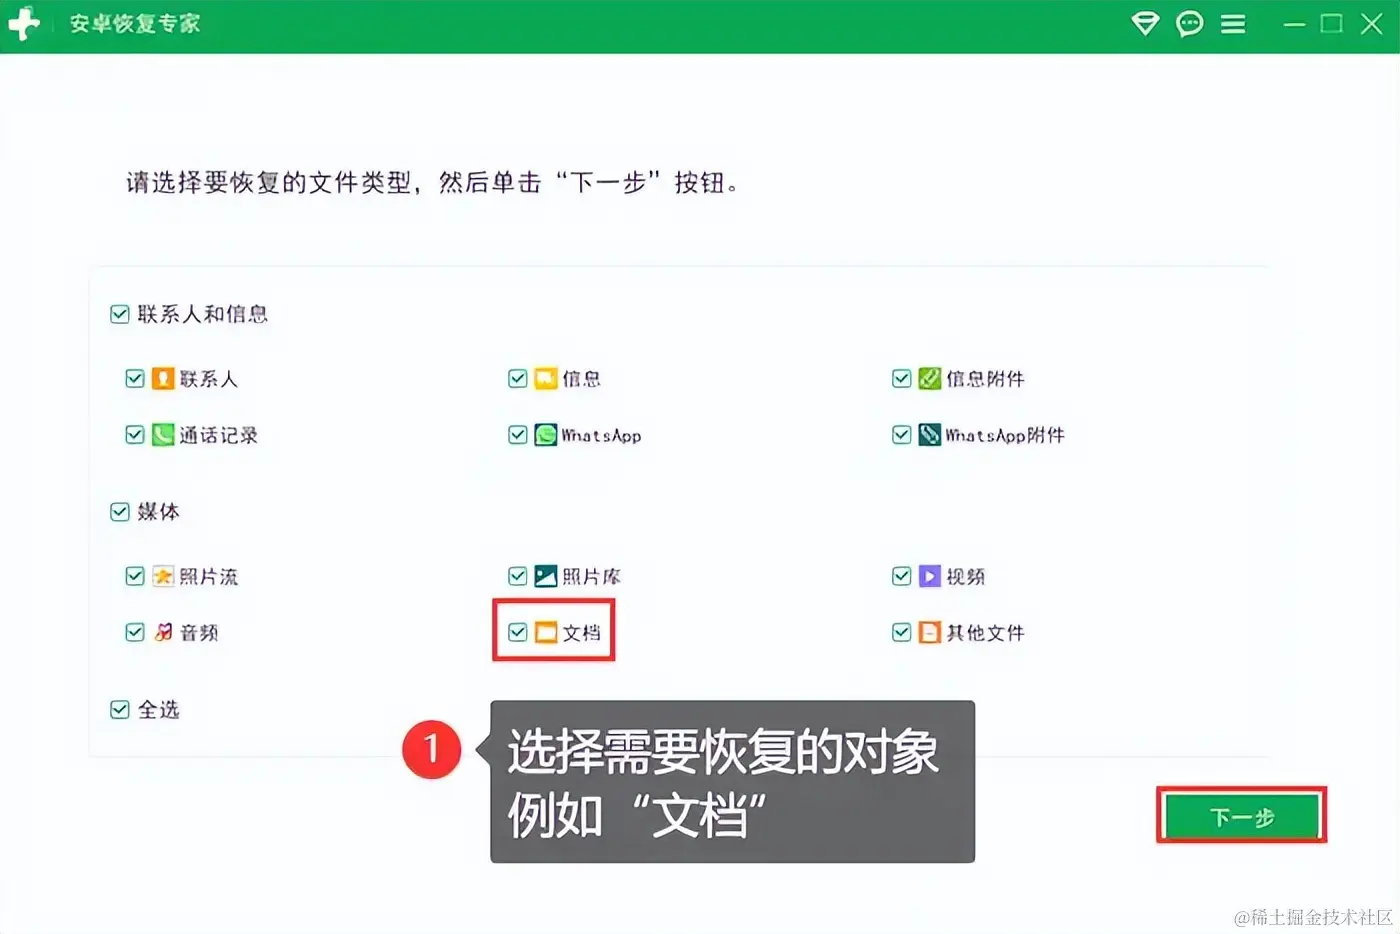Viewport: 1400px width, 934px height.
Task: Toggle the 联系人和信息 group checkbox
Action: [x=120, y=314]
